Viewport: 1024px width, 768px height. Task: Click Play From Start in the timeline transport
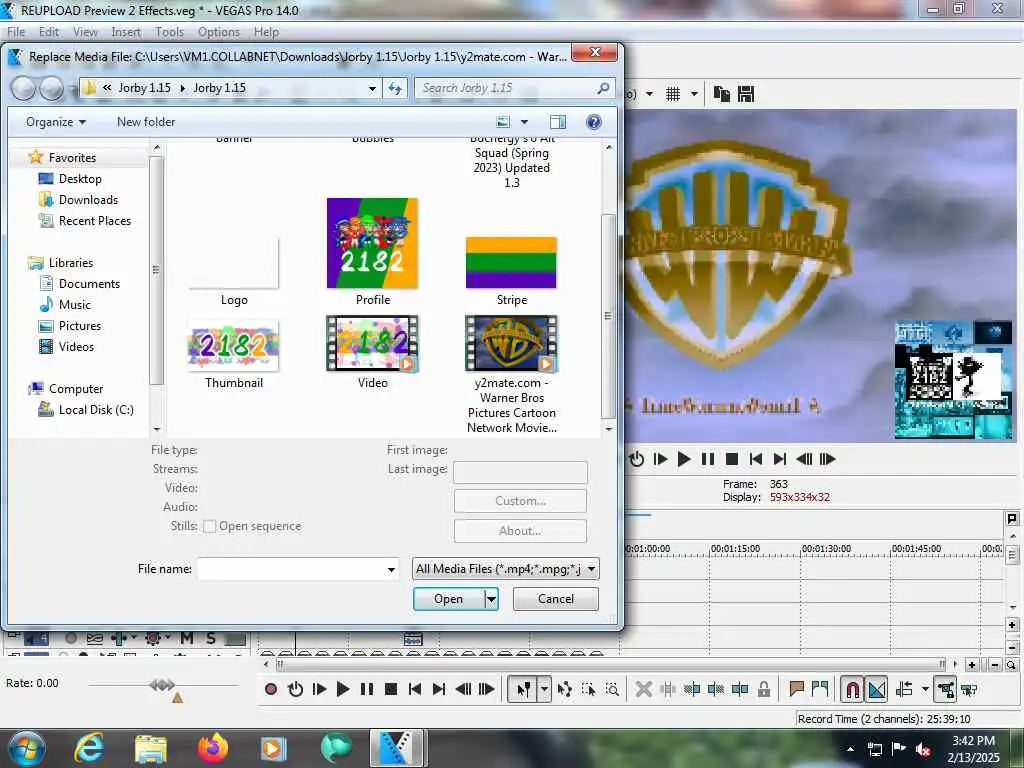pyautogui.click(x=319, y=689)
